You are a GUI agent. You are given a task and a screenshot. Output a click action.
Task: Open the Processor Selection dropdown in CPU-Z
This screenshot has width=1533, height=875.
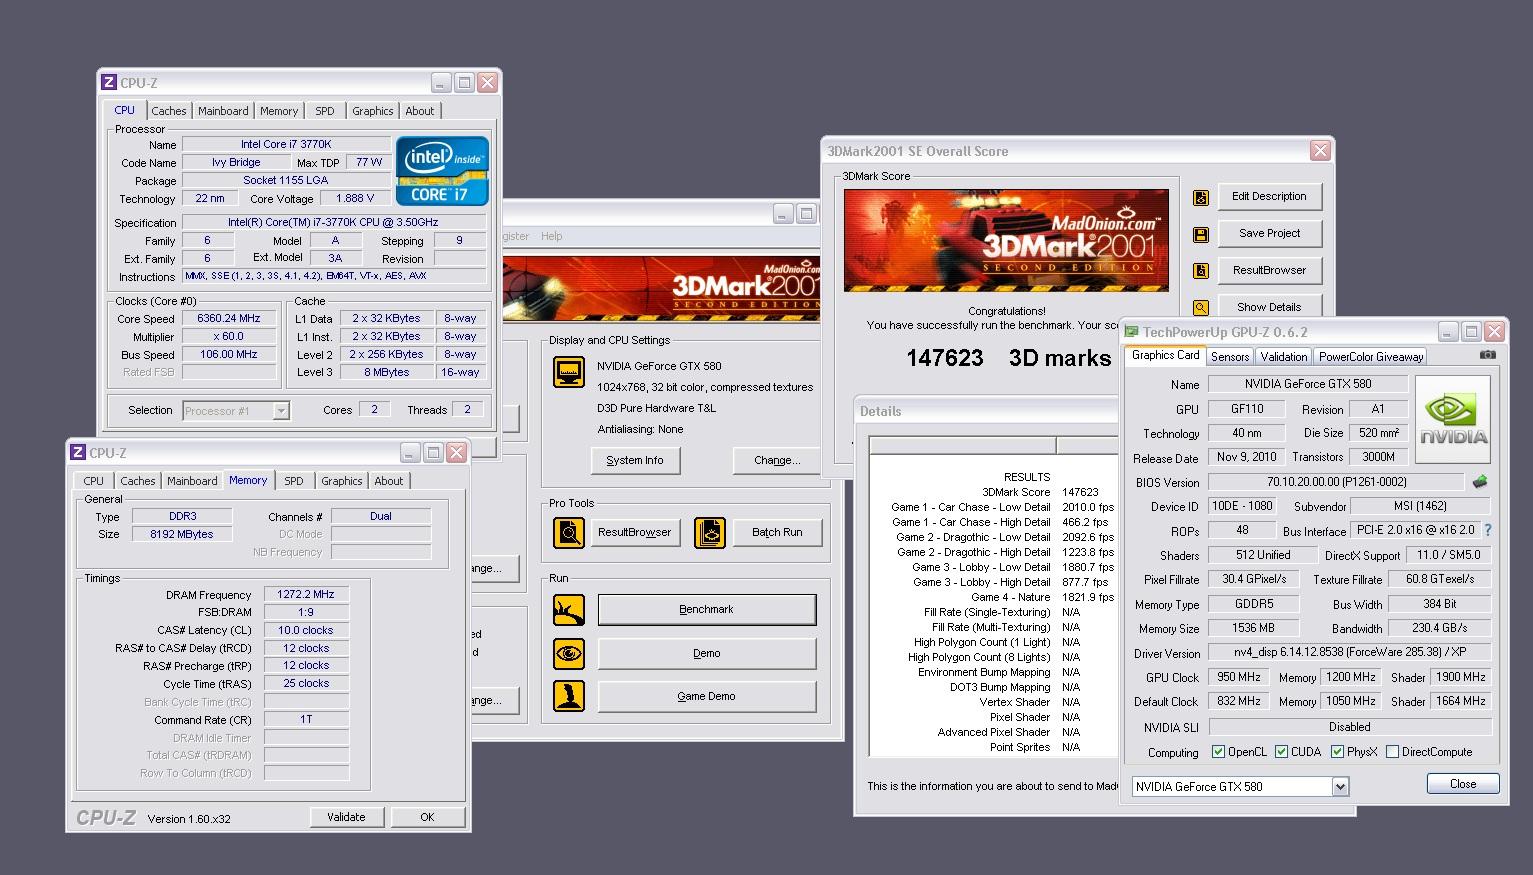pyautogui.click(x=281, y=411)
